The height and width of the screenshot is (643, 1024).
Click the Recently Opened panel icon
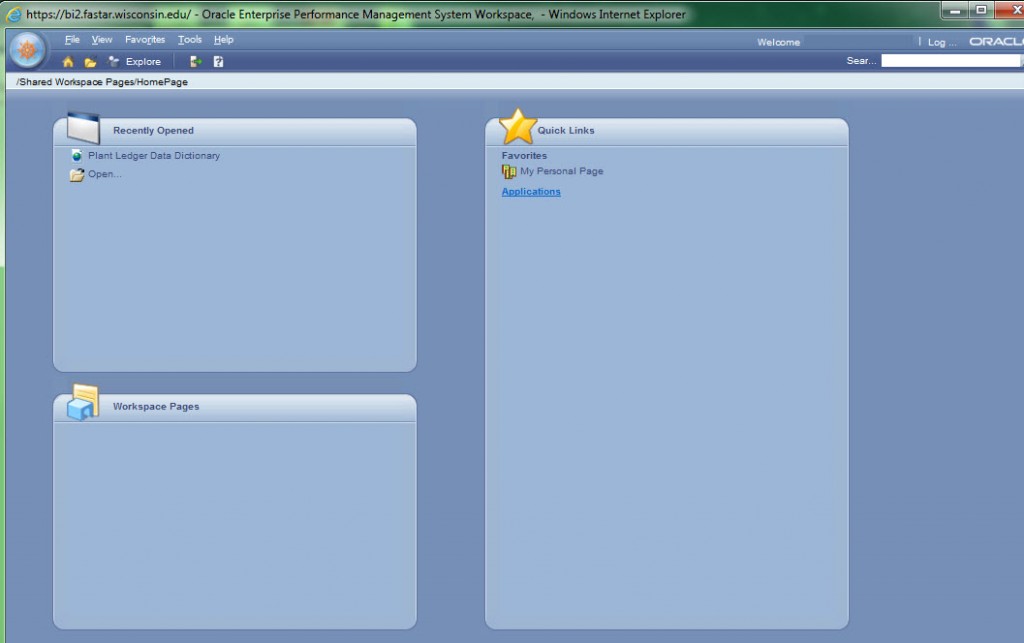coord(83,128)
